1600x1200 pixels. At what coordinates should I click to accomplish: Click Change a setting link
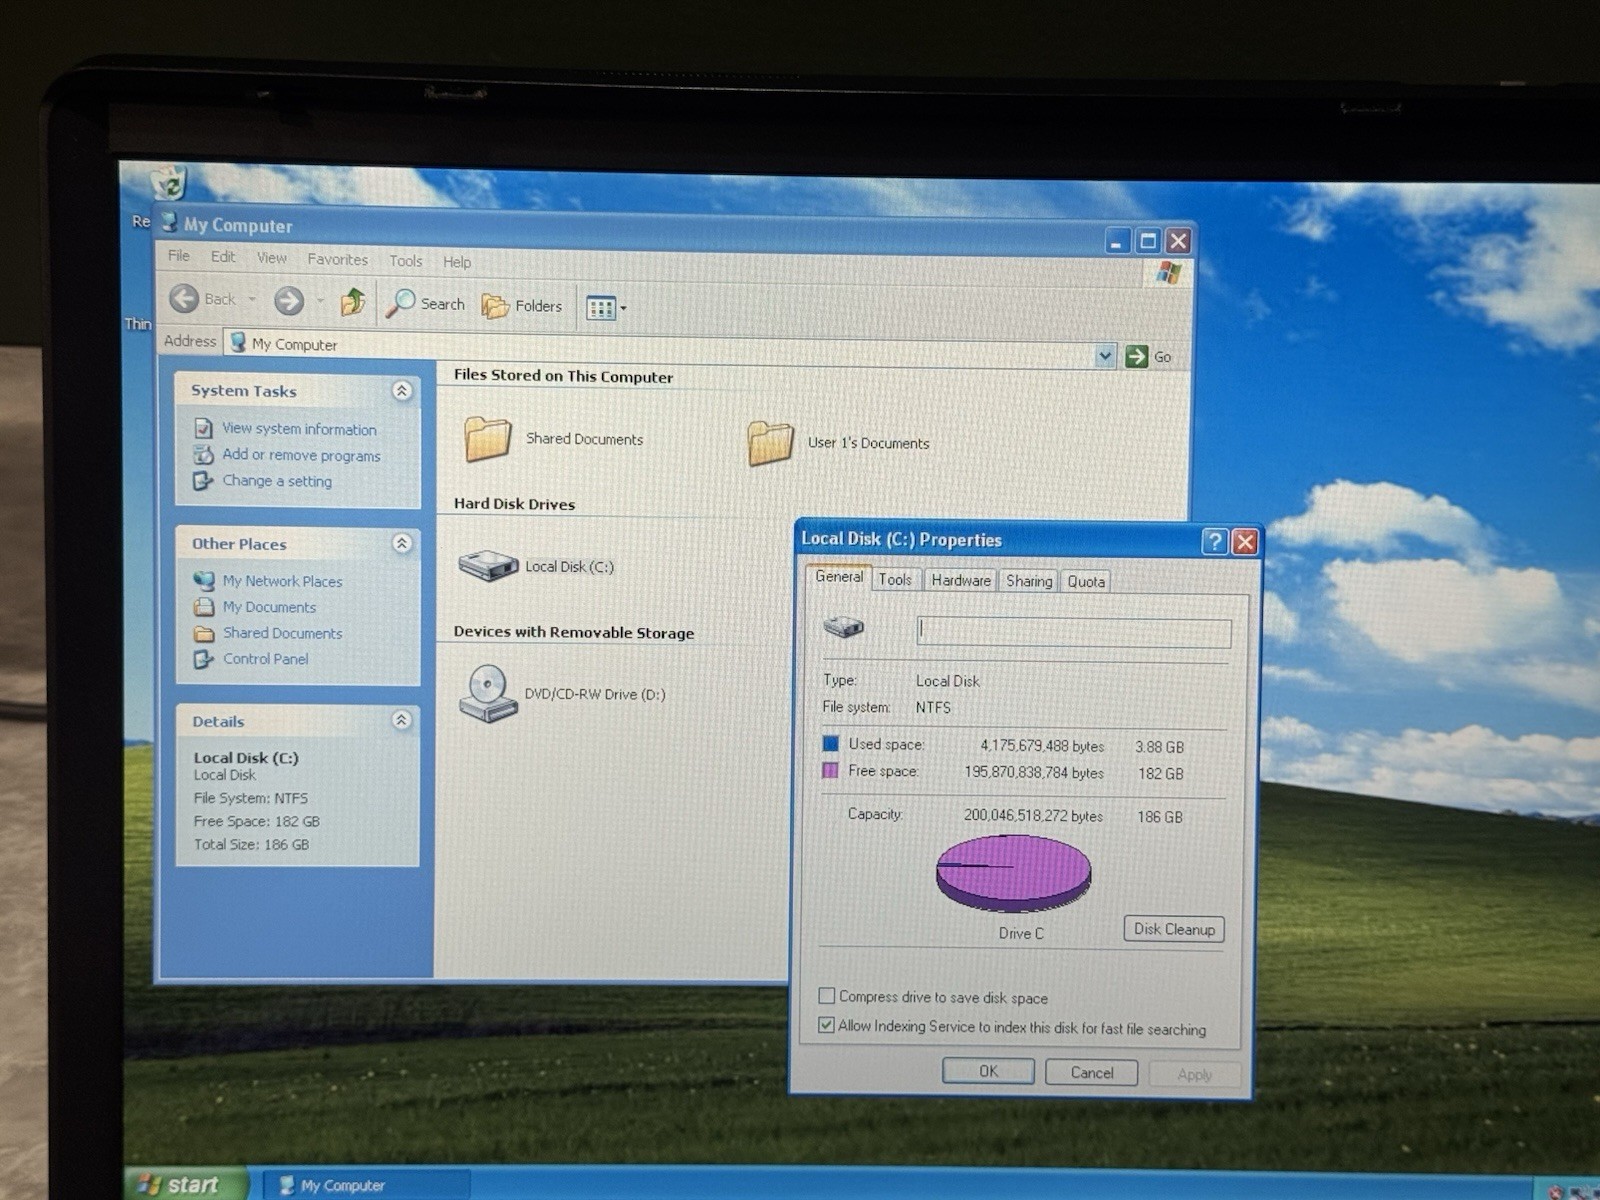click(x=277, y=481)
